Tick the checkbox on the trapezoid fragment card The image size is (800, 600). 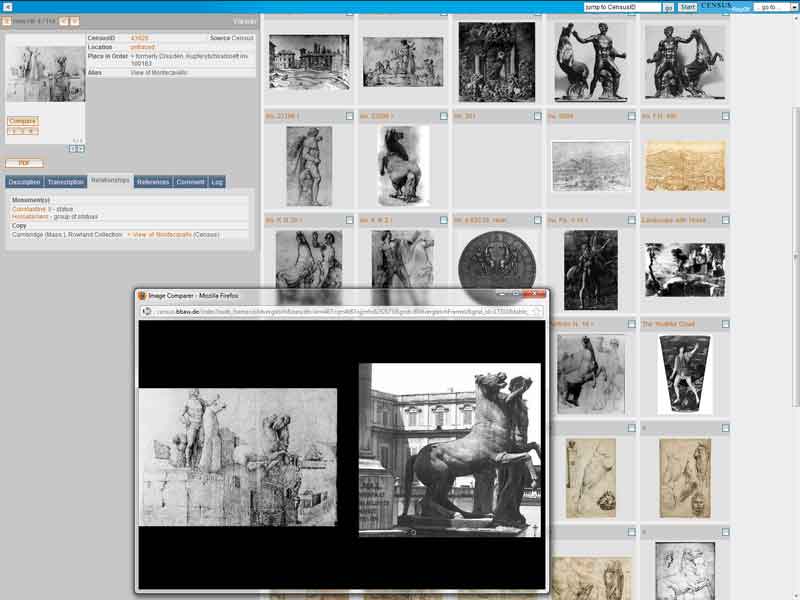click(726, 324)
